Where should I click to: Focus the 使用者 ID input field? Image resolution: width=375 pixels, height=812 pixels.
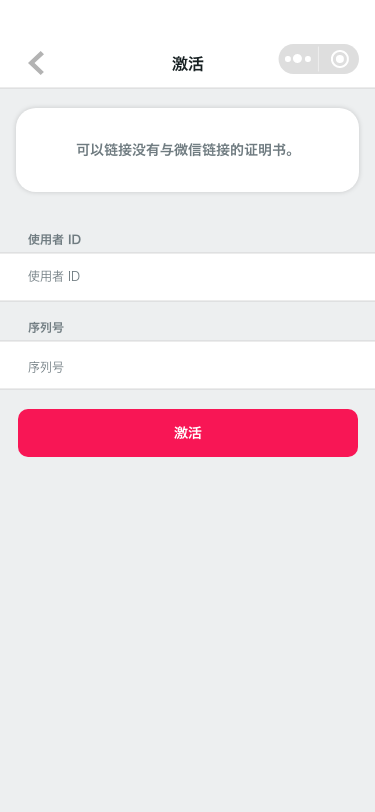point(188,277)
